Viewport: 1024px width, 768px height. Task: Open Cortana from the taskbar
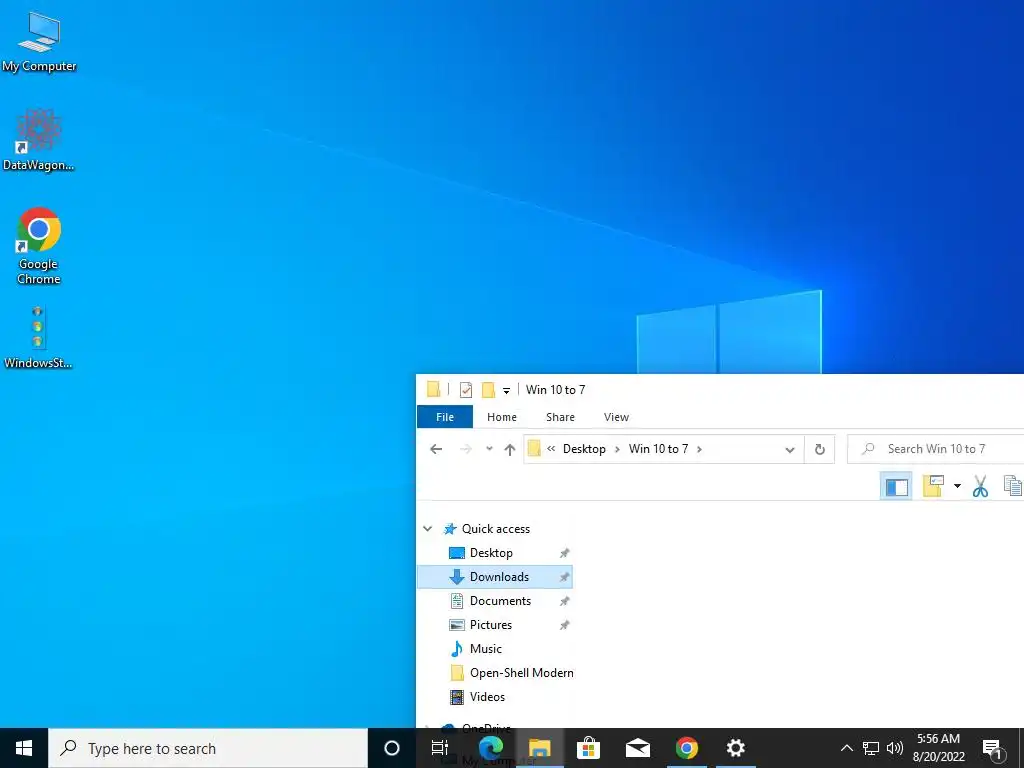coord(392,748)
